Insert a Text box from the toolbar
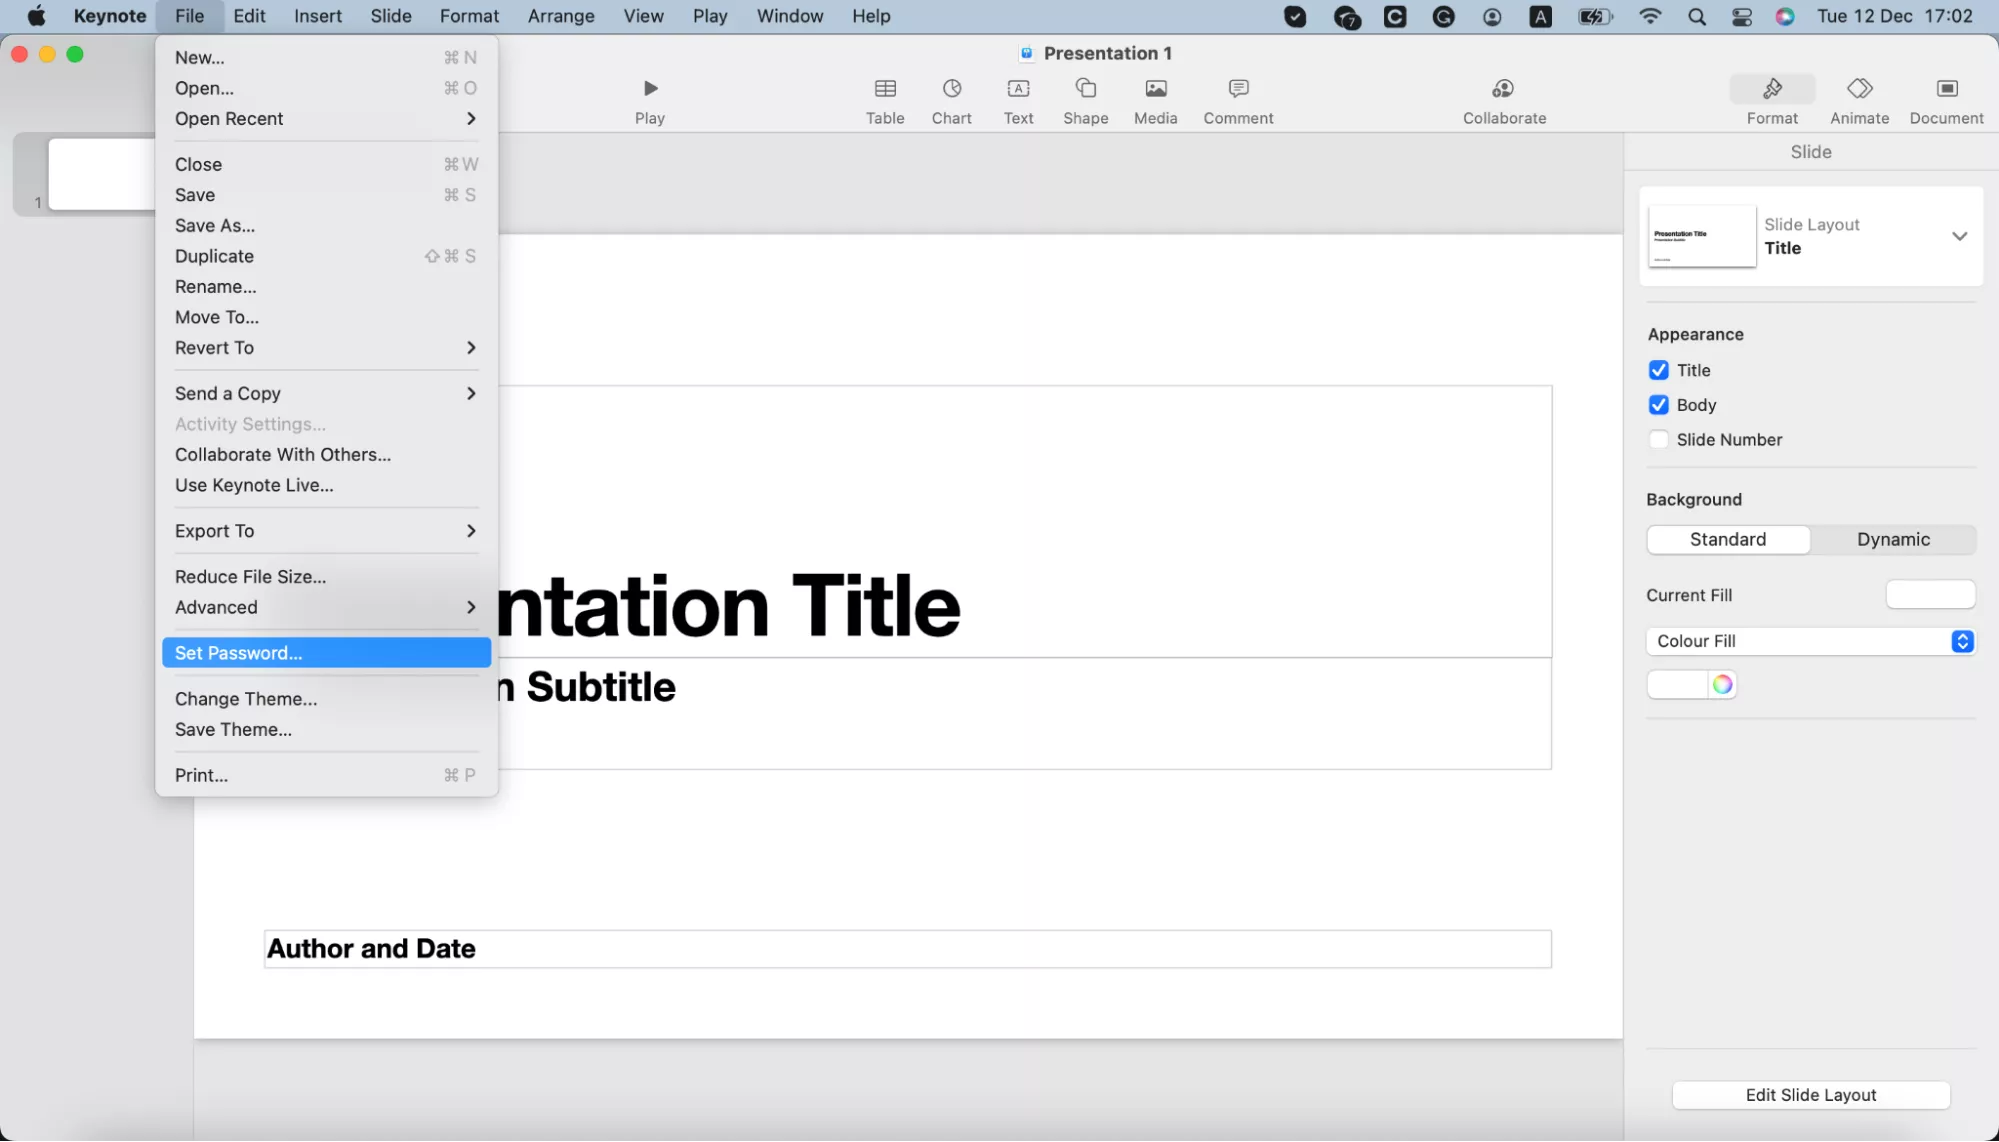 [x=1018, y=100]
